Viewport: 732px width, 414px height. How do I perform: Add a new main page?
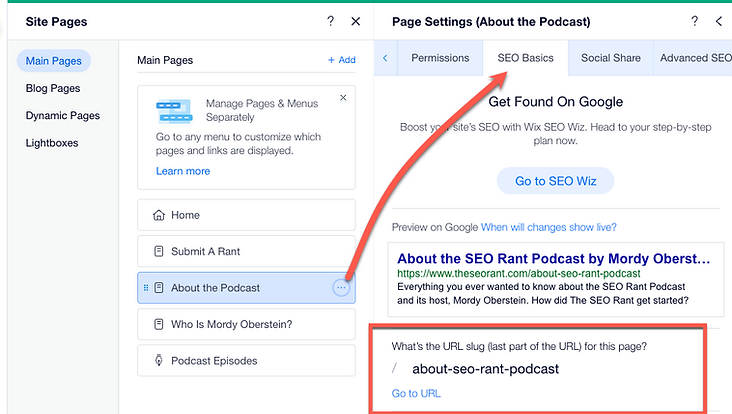[342, 60]
